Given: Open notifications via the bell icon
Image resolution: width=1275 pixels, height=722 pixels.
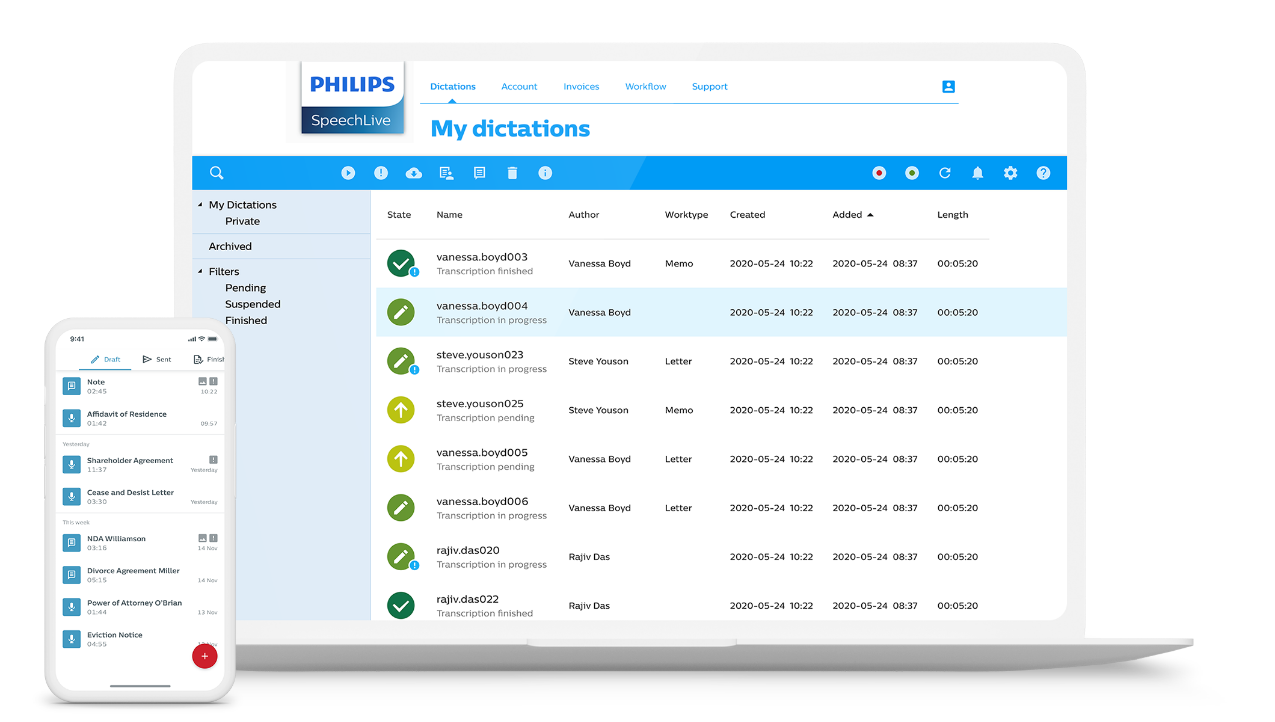Looking at the screenshot, I should pyautogui.click(x=977, y=172).
